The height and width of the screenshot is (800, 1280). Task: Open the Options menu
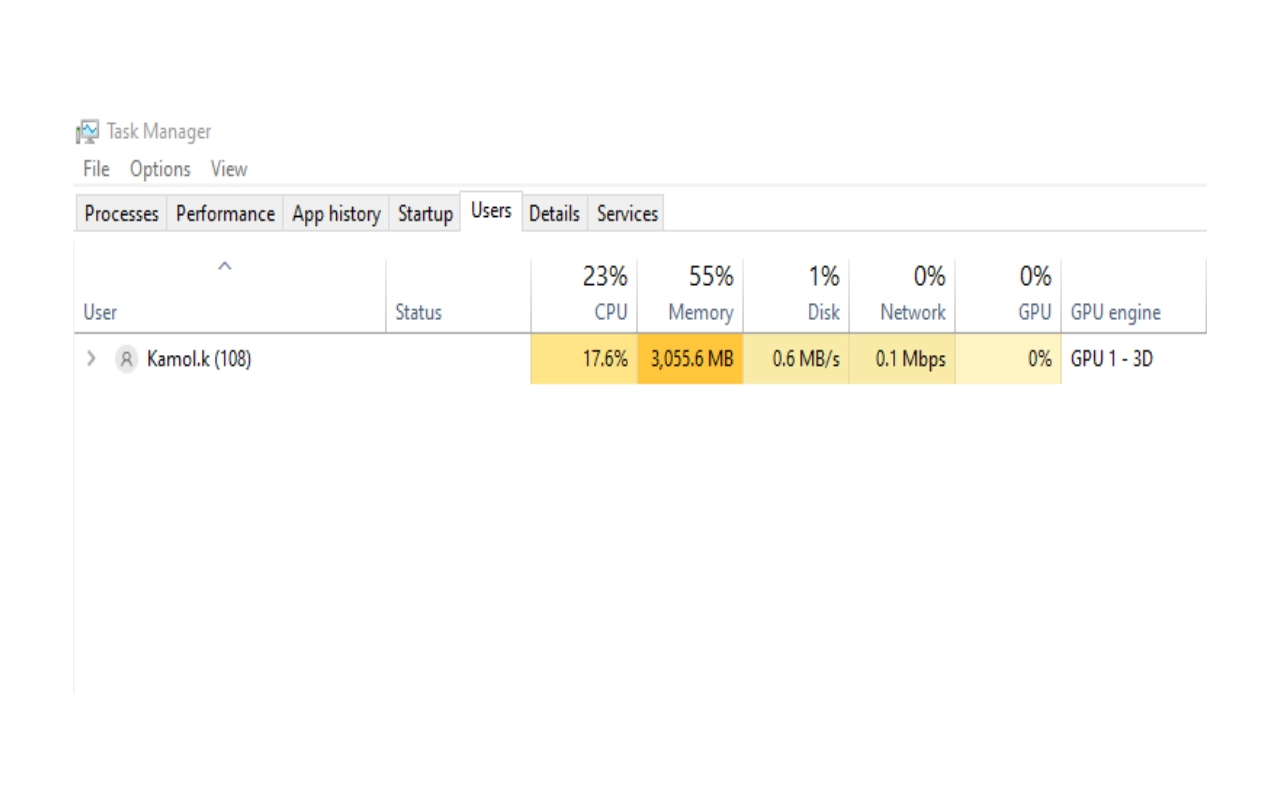click(160, 169)
